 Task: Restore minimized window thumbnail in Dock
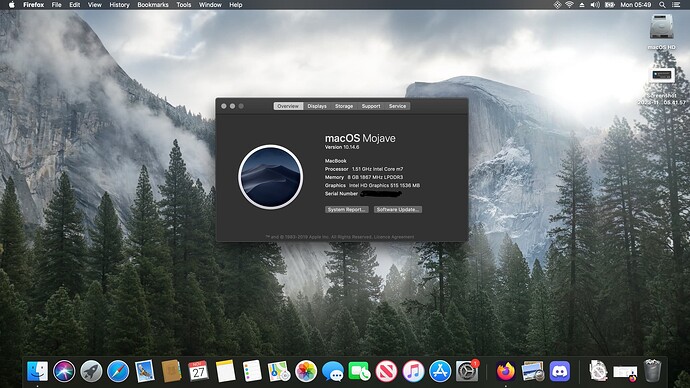[x=625, y=373]
